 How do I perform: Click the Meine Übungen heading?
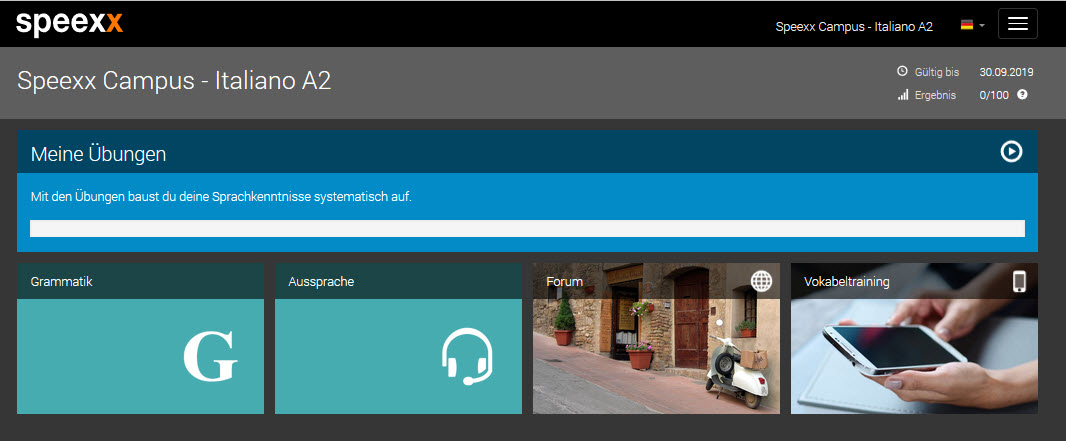pyautogui.click(x=99, y=154)
